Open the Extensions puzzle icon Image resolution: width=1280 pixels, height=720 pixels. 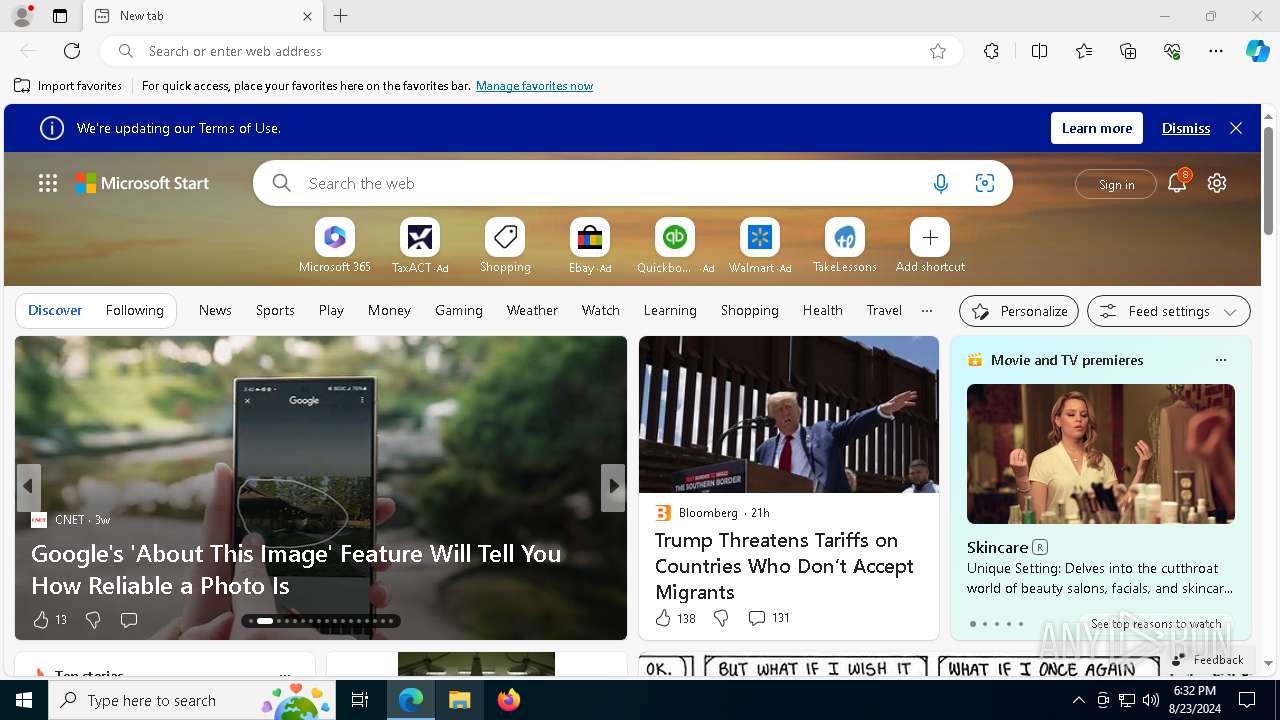click(x=991, y=51)
